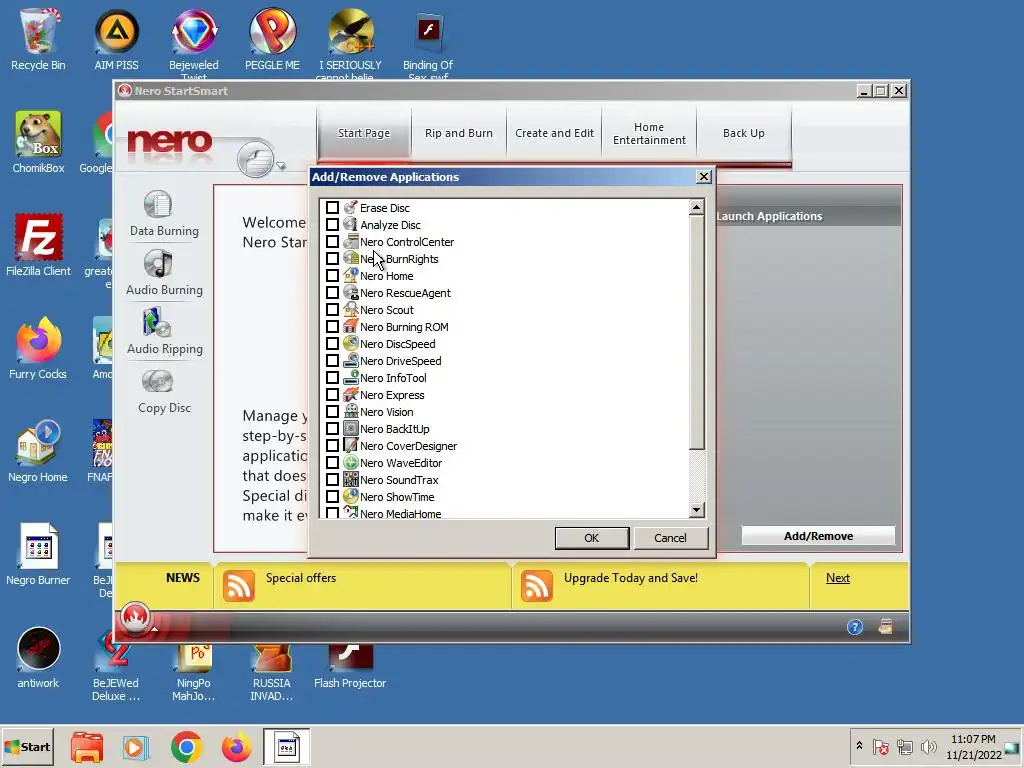Image resolution: width=1024 pixels, height=768 pixels.
Task: Check the Nero WaveEditor checkbox
Action: click(x=332, y=462)
